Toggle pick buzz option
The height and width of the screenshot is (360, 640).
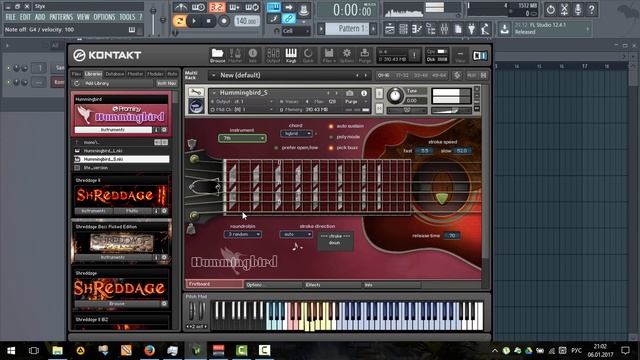click(x=331, y=148)
